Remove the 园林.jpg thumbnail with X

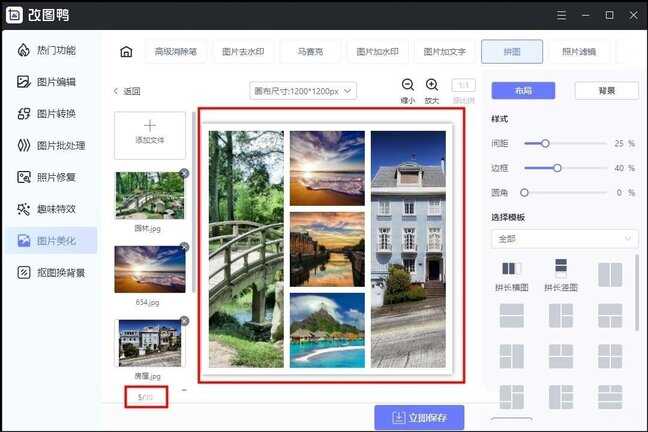(x=184, y=173)
